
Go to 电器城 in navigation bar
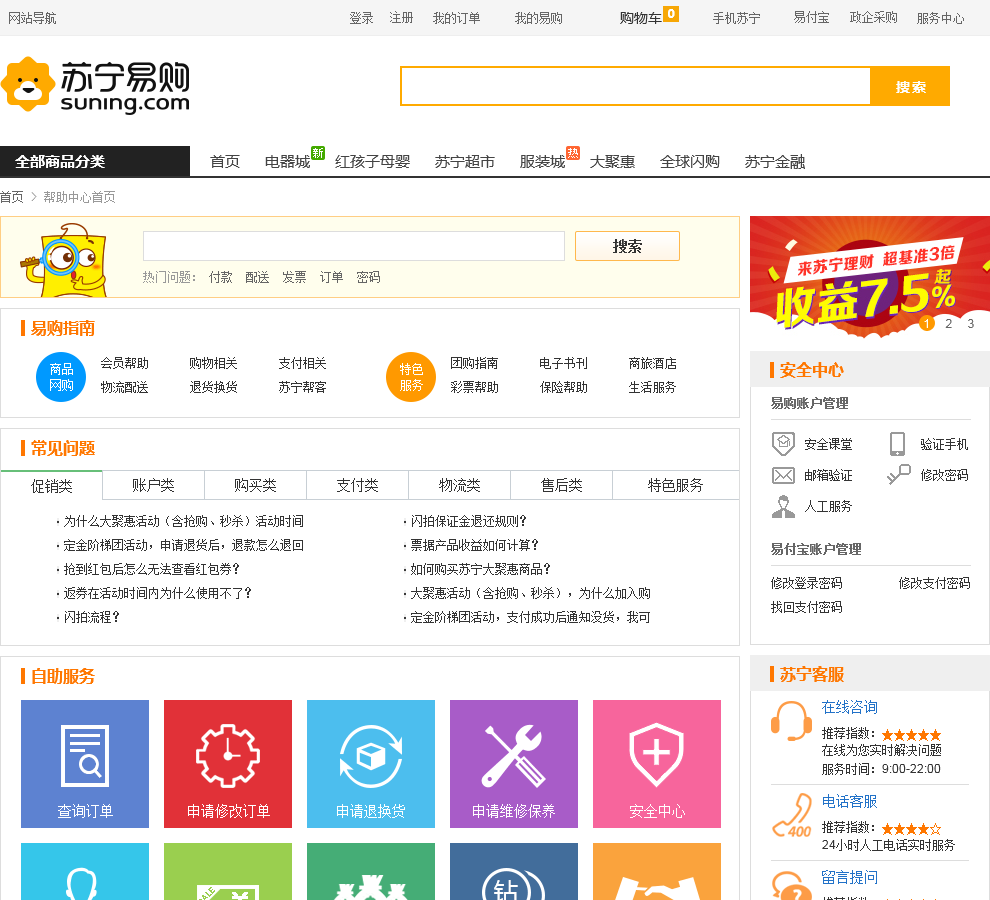tap(287, 162)
